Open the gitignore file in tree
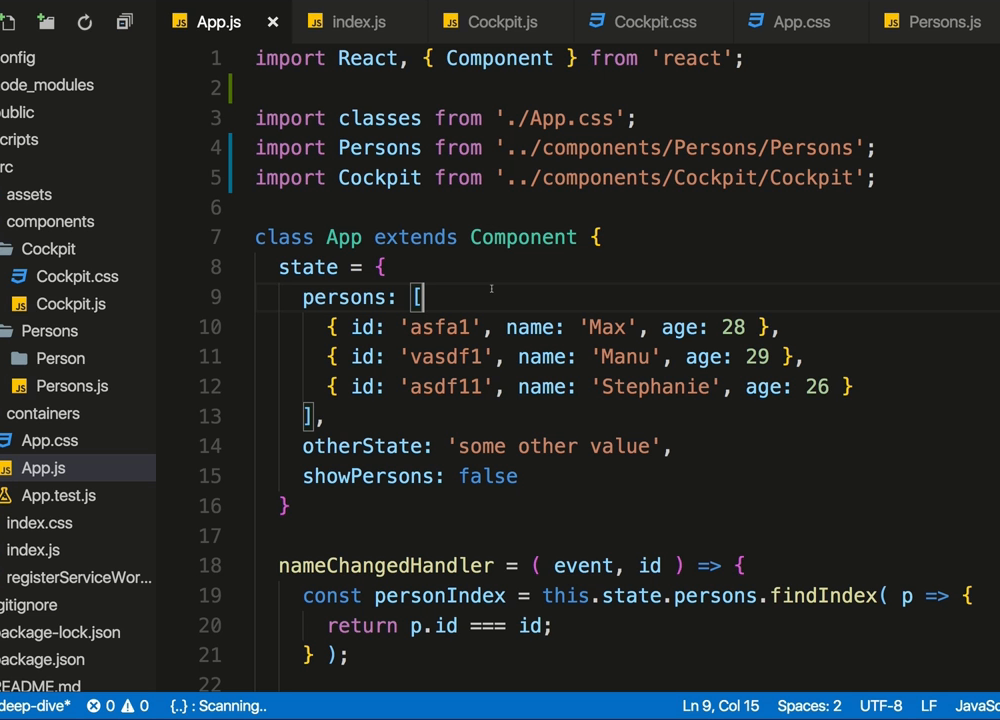This screenshot has height=720, width=1000. (29, 605)
